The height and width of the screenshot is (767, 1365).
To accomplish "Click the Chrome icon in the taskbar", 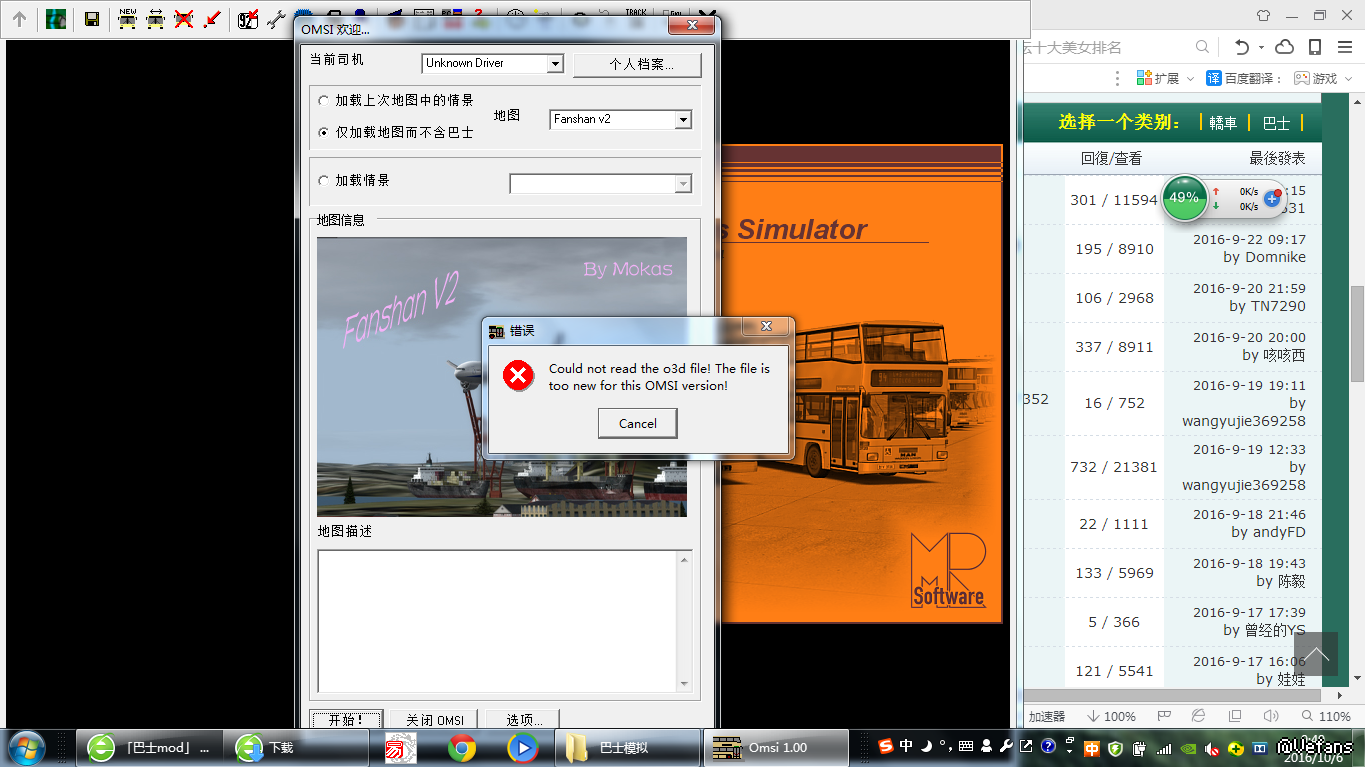I will tap(461, 748).
